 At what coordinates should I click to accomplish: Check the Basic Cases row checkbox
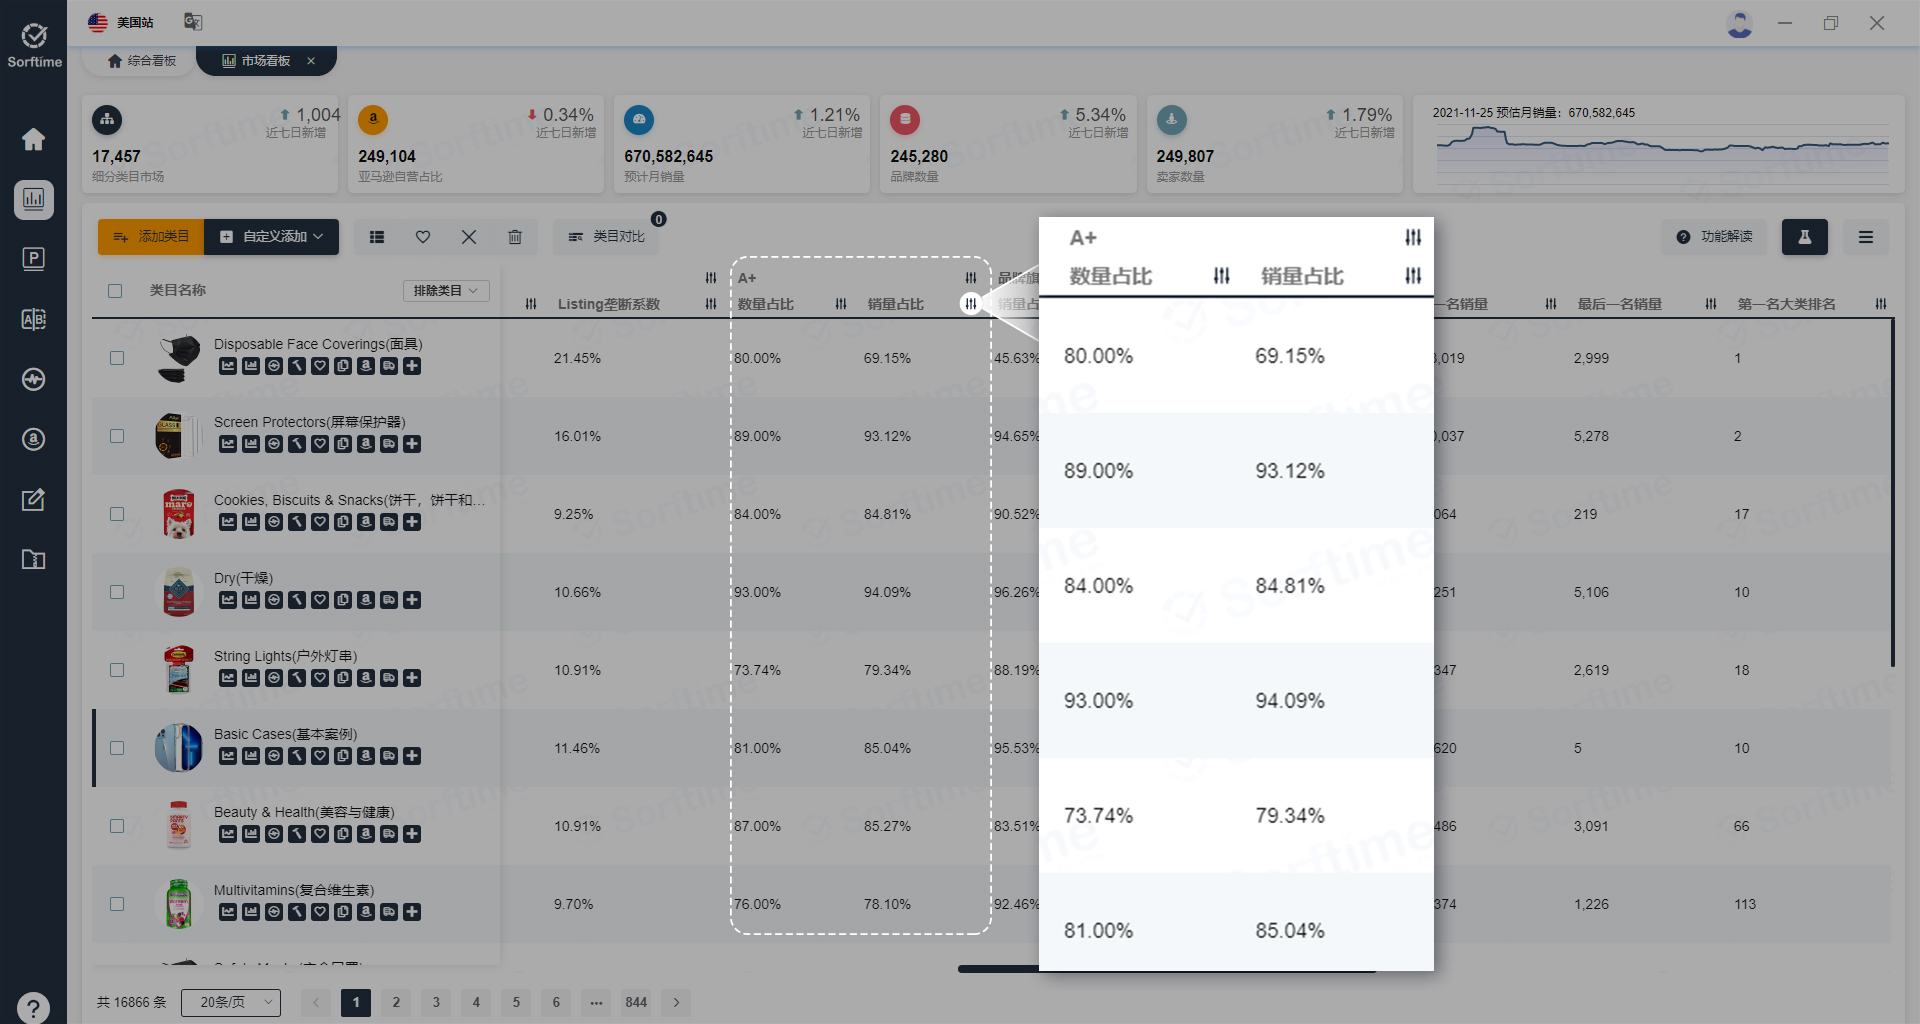pyautogui.click(x=117, y=748)
